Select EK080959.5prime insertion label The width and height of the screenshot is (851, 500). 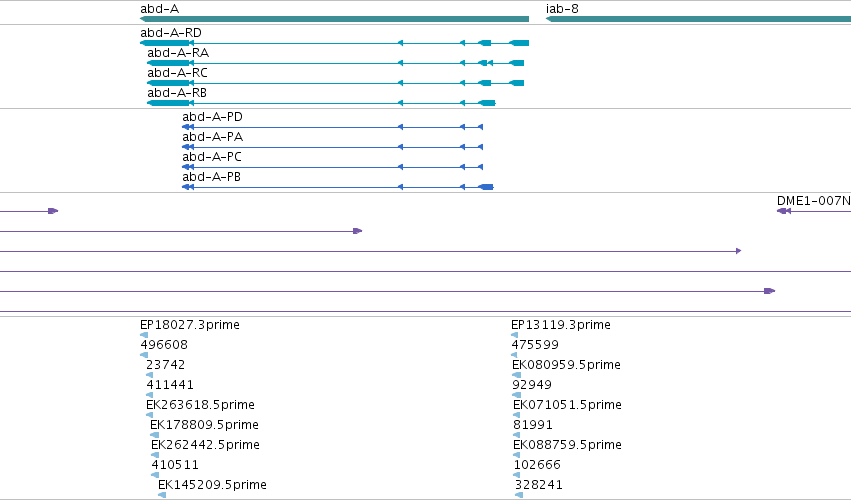567,365
